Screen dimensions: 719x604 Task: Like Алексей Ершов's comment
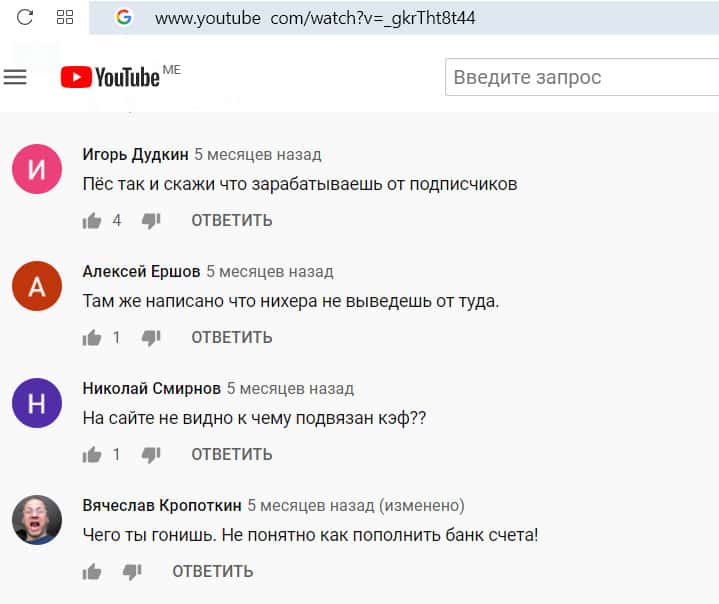(x=92, y=338)
